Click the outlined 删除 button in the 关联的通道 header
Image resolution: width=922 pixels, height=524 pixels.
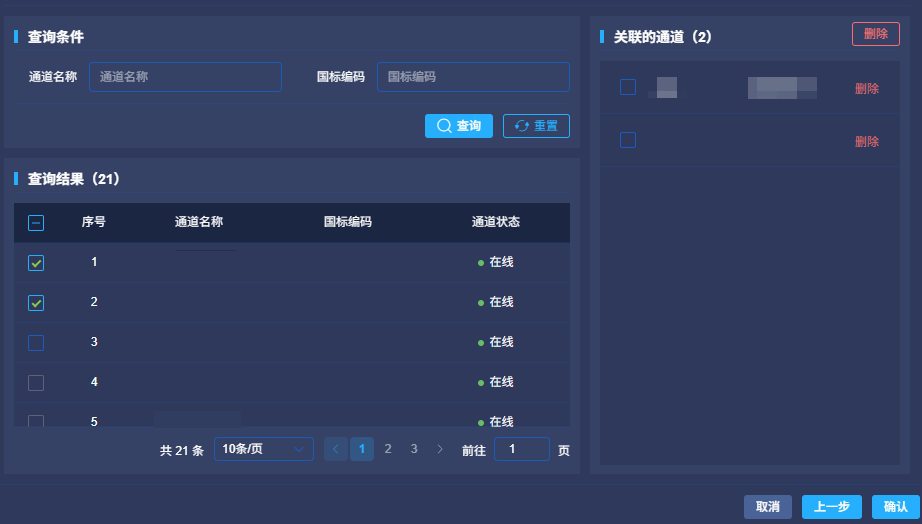click(x=876, y=34)
